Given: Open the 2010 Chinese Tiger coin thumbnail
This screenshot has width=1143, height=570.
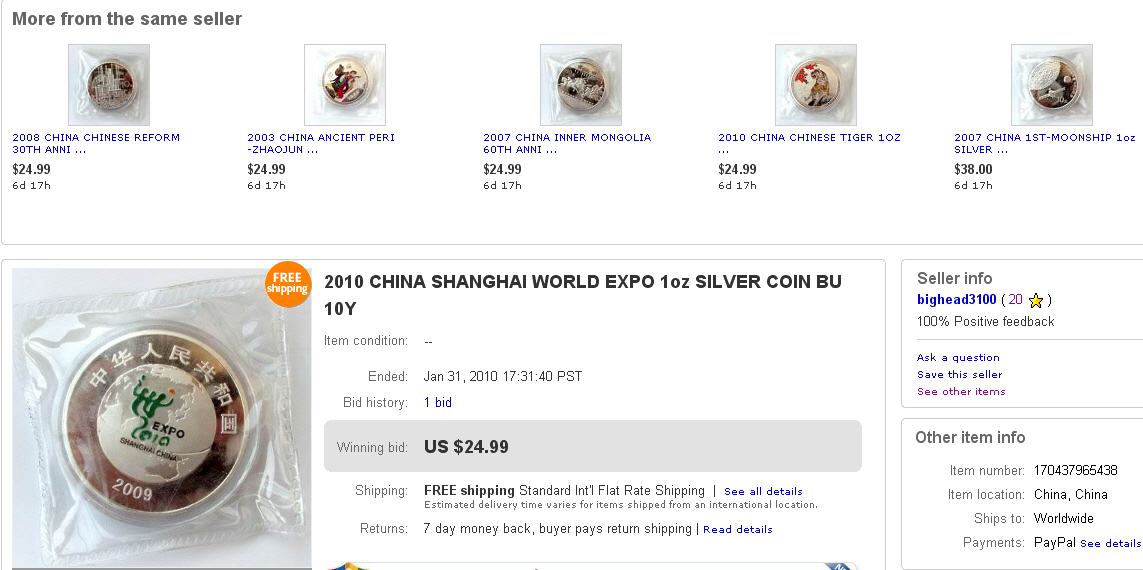Looking at the screenshot, I should [x=816, y=85].
